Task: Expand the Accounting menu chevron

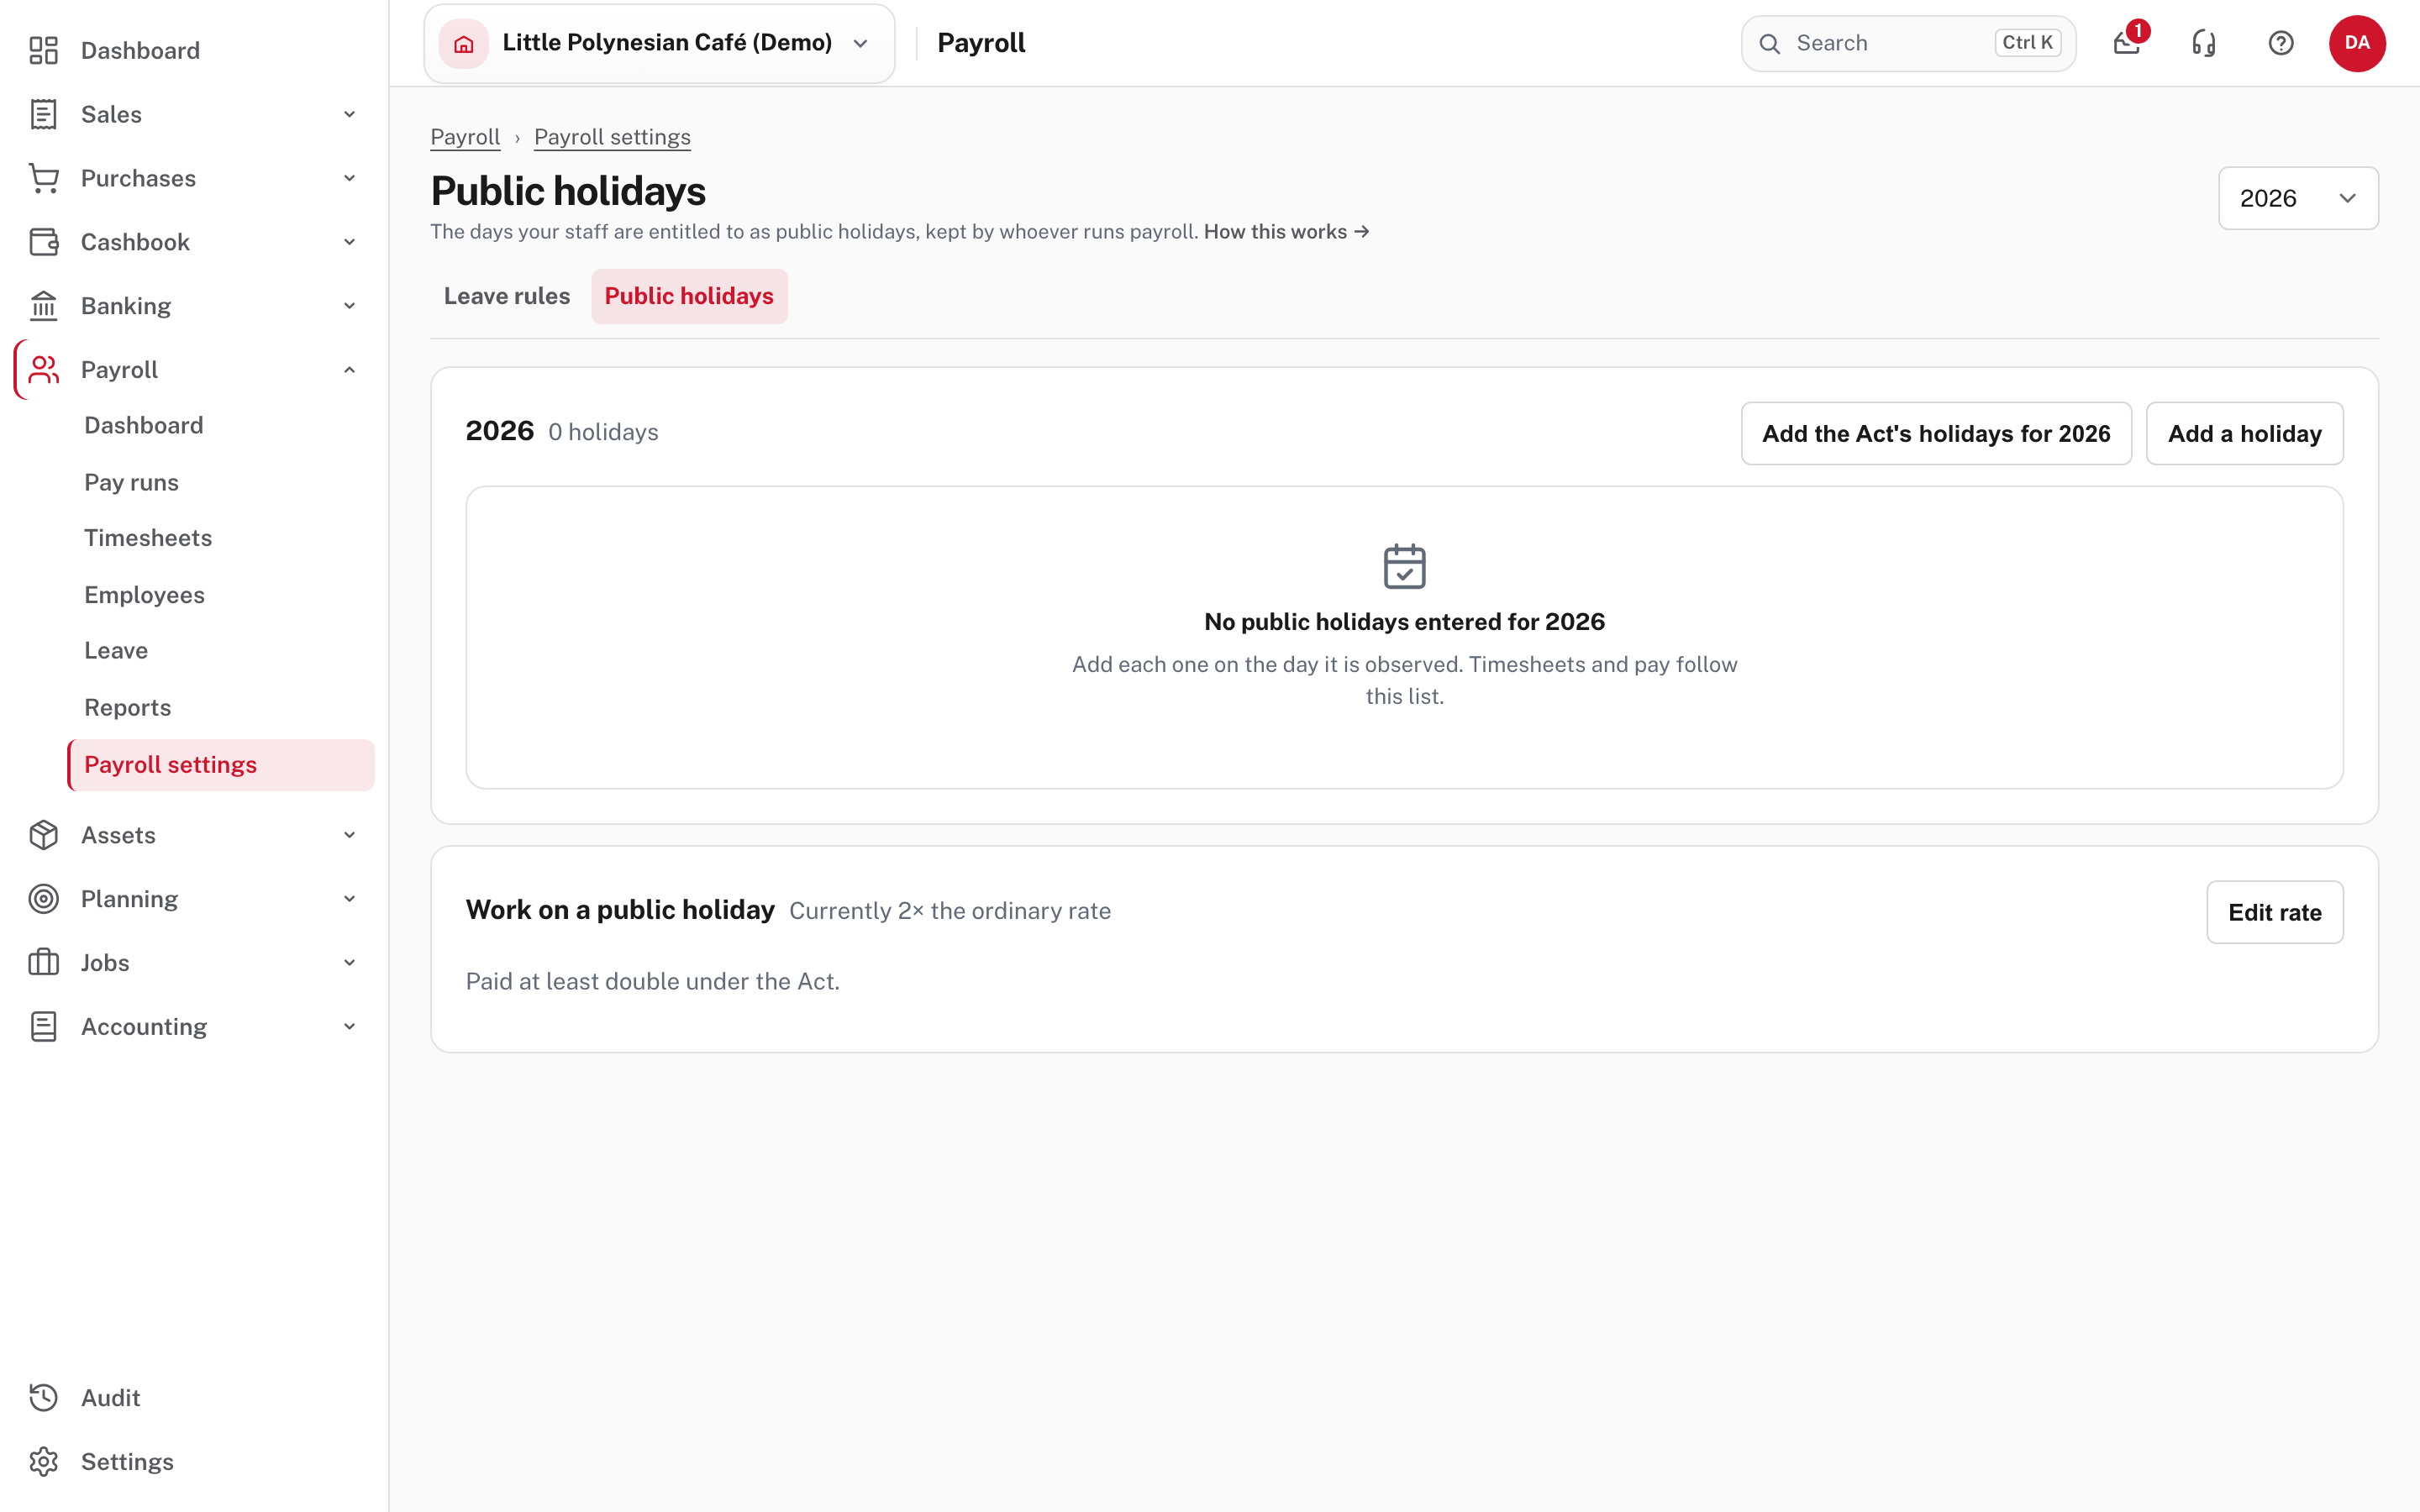Action: [350, 1027]
